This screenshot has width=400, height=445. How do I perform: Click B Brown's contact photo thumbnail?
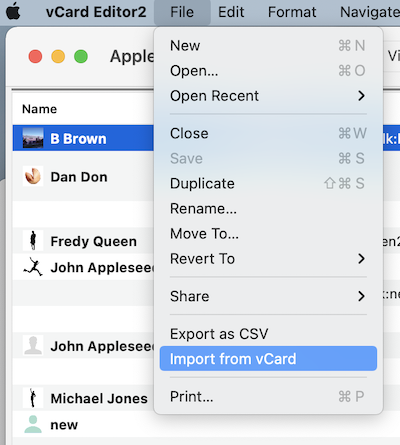pos(33,138)
